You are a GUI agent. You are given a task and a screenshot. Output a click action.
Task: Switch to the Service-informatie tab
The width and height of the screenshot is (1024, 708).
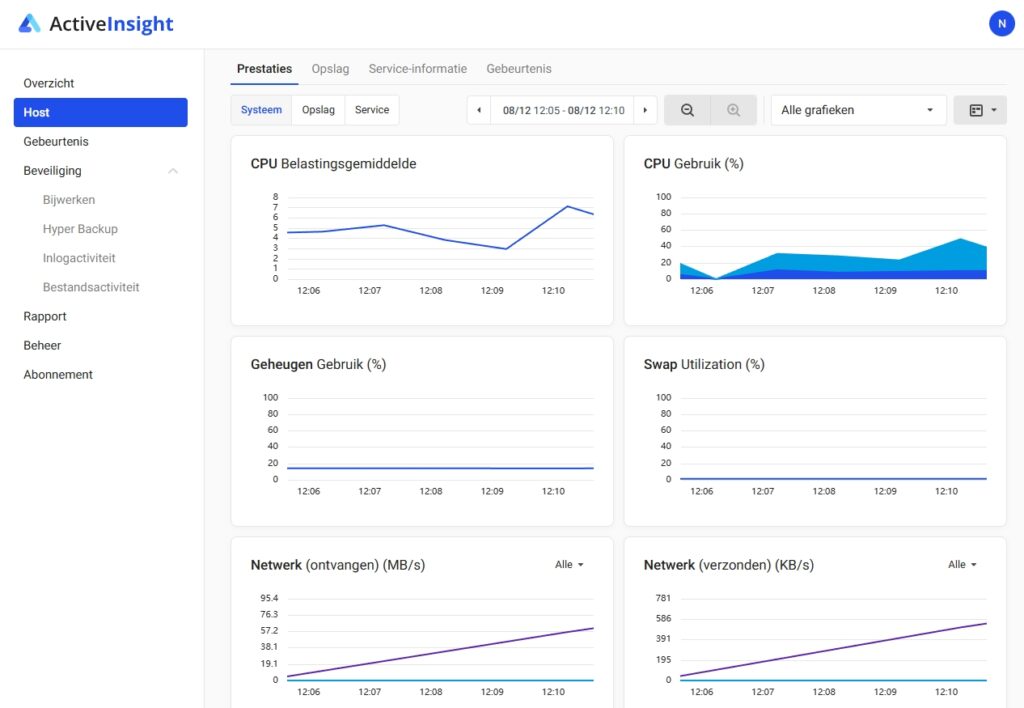point(417,69)
